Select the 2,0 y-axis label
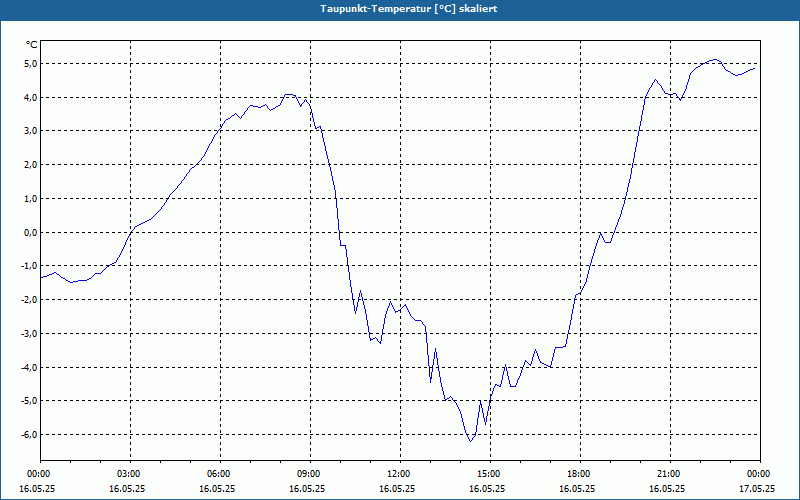800x500 pixels. tap(30, 165)
